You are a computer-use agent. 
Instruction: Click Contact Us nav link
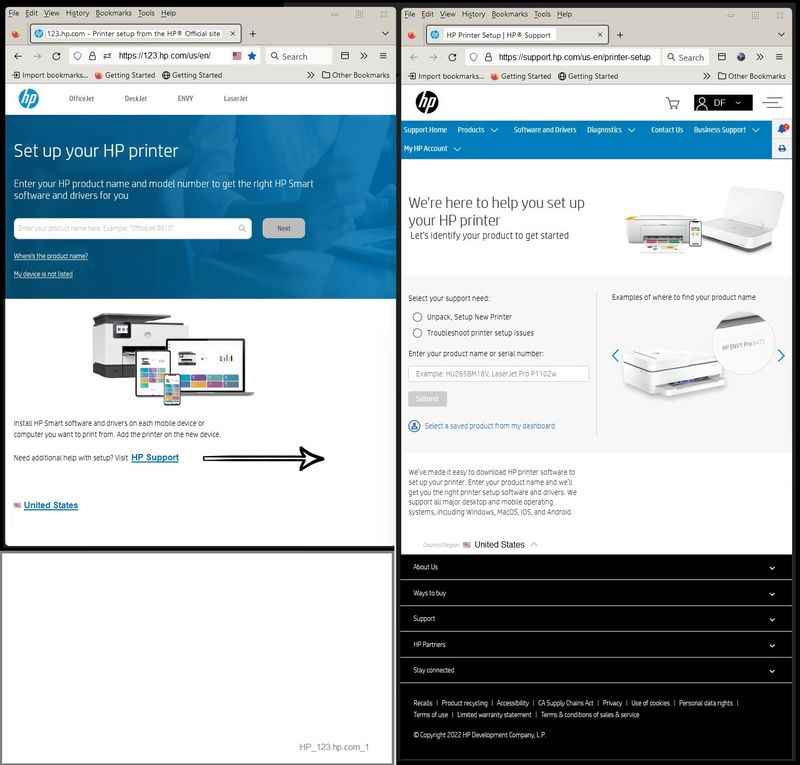666,130
